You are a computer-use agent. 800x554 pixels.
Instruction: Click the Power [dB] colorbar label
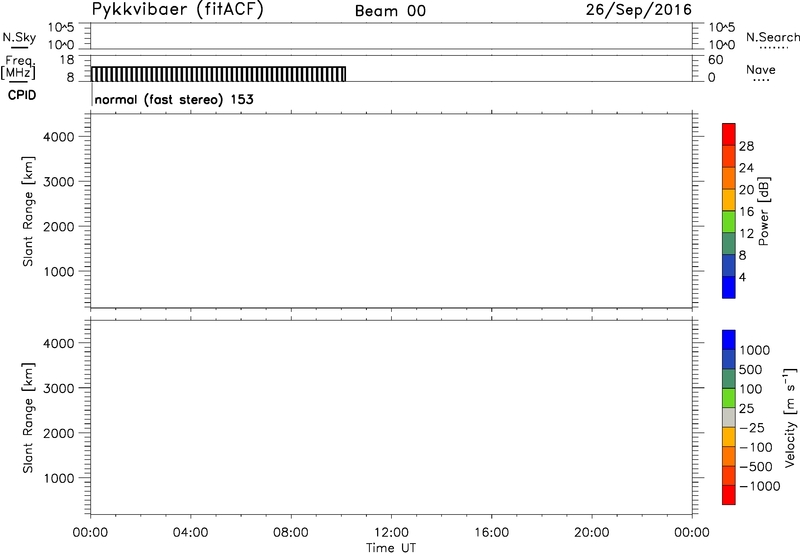[764, 211]
